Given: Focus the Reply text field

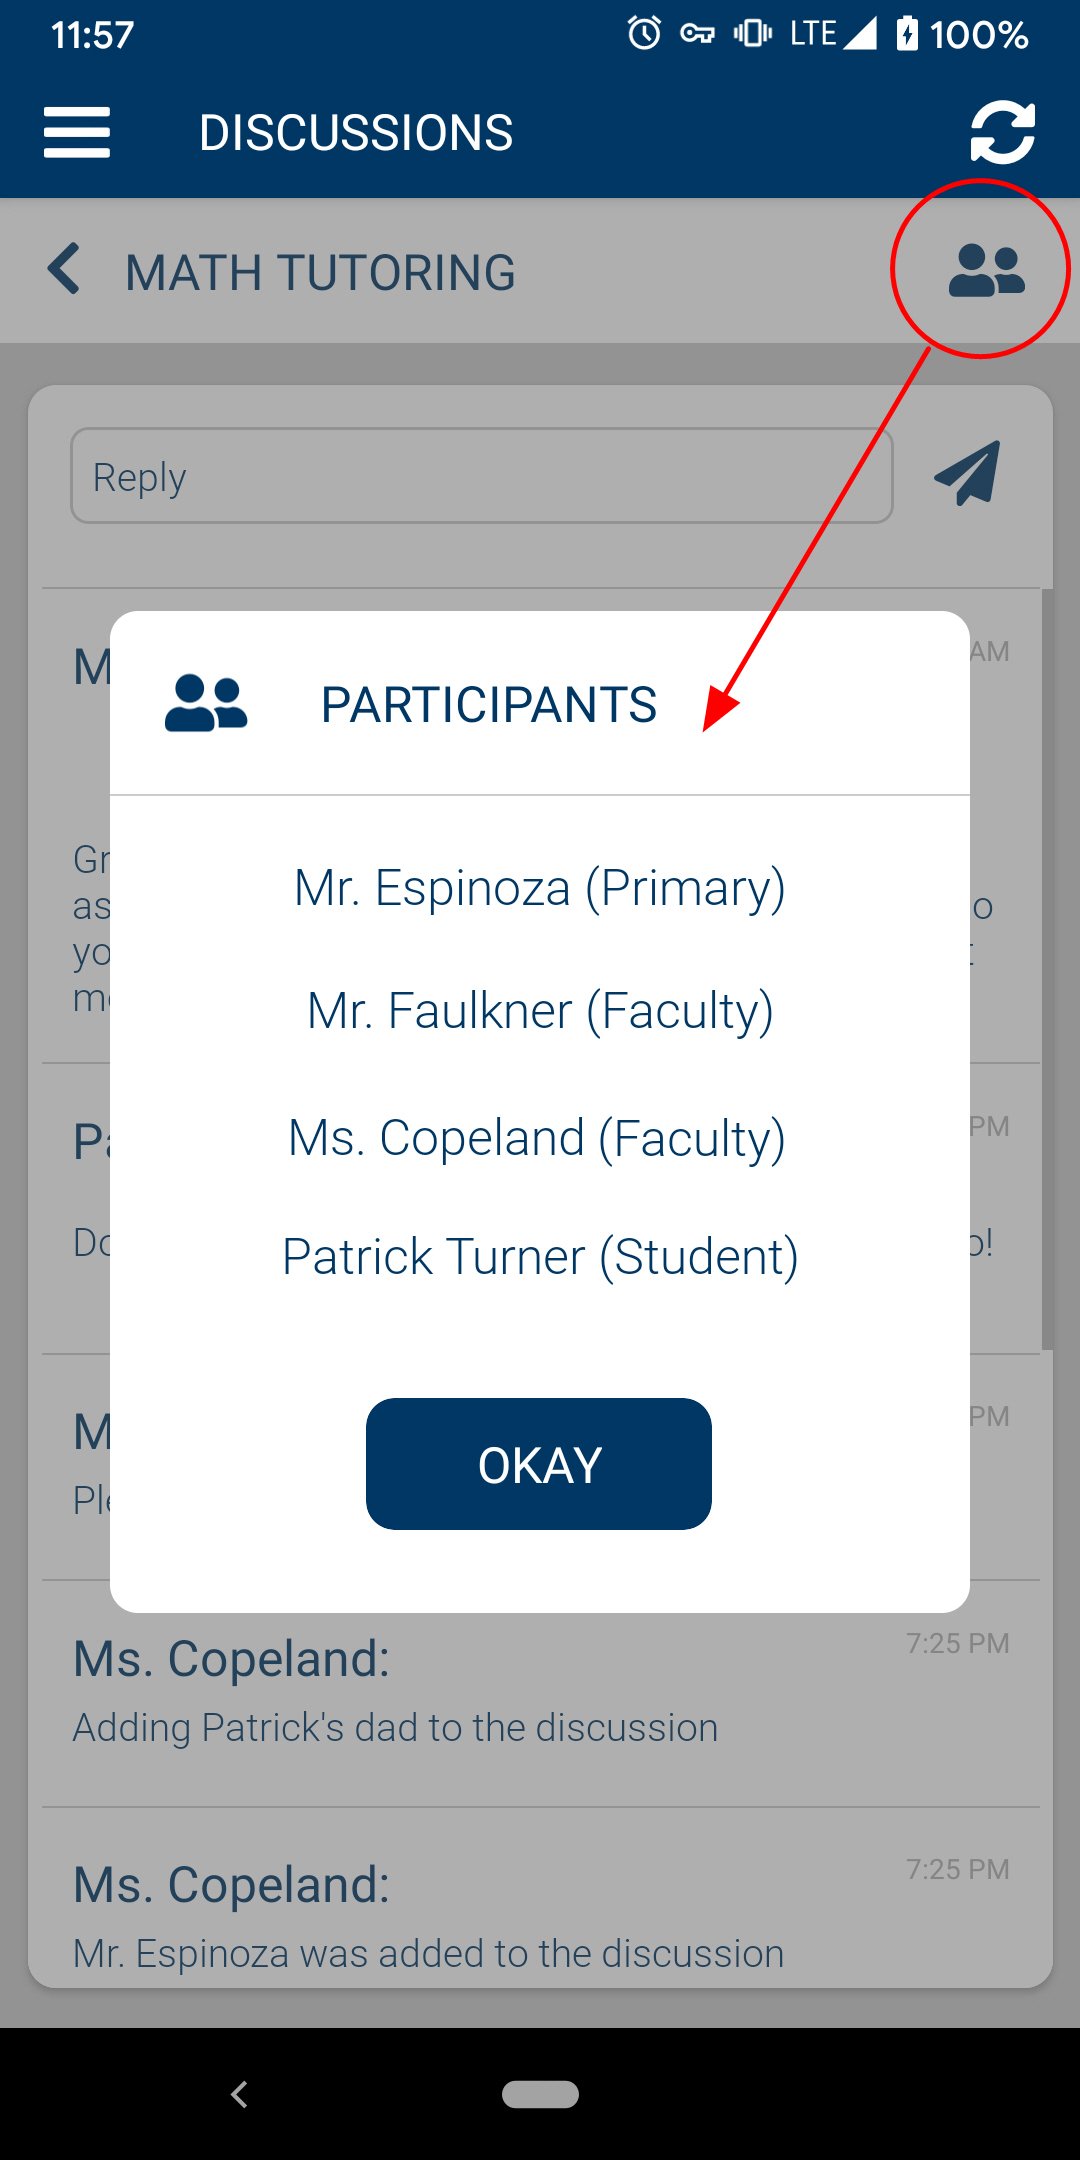Looking at the screenshot, I should pos(482,476).
